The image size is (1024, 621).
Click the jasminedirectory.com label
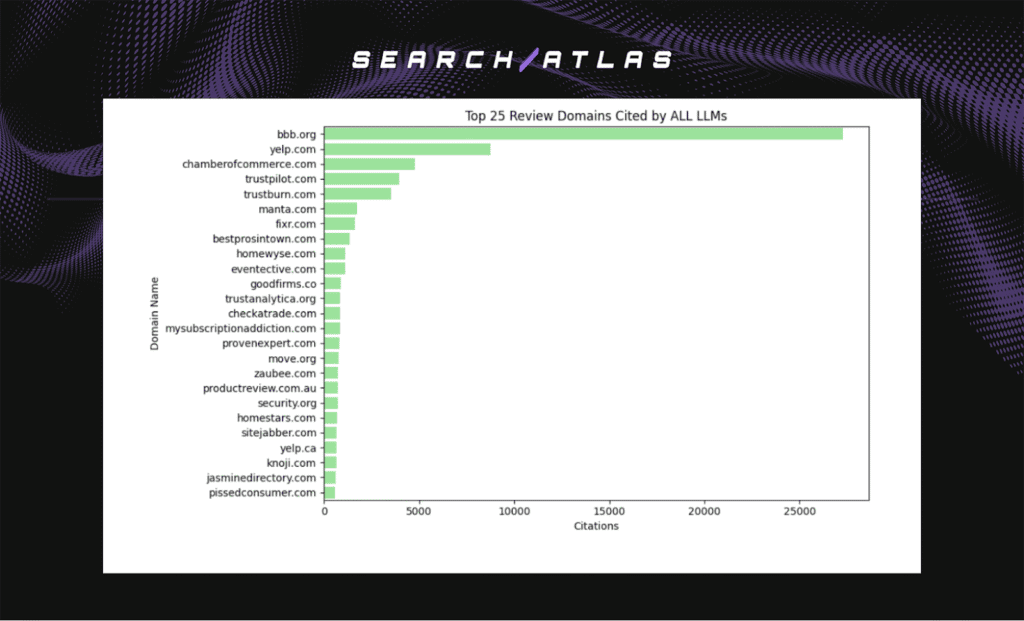click(x=263, y=477)
